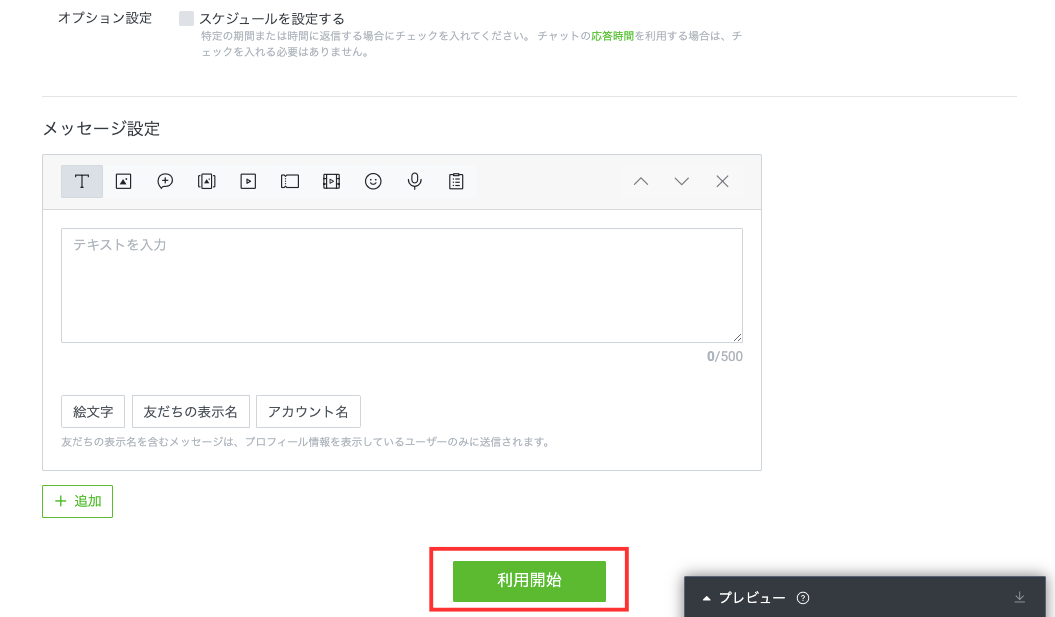Click the clipboard survey icon
Image resolution: width=1055 pixels, height=617 pixels.
(x=456, y=181)
